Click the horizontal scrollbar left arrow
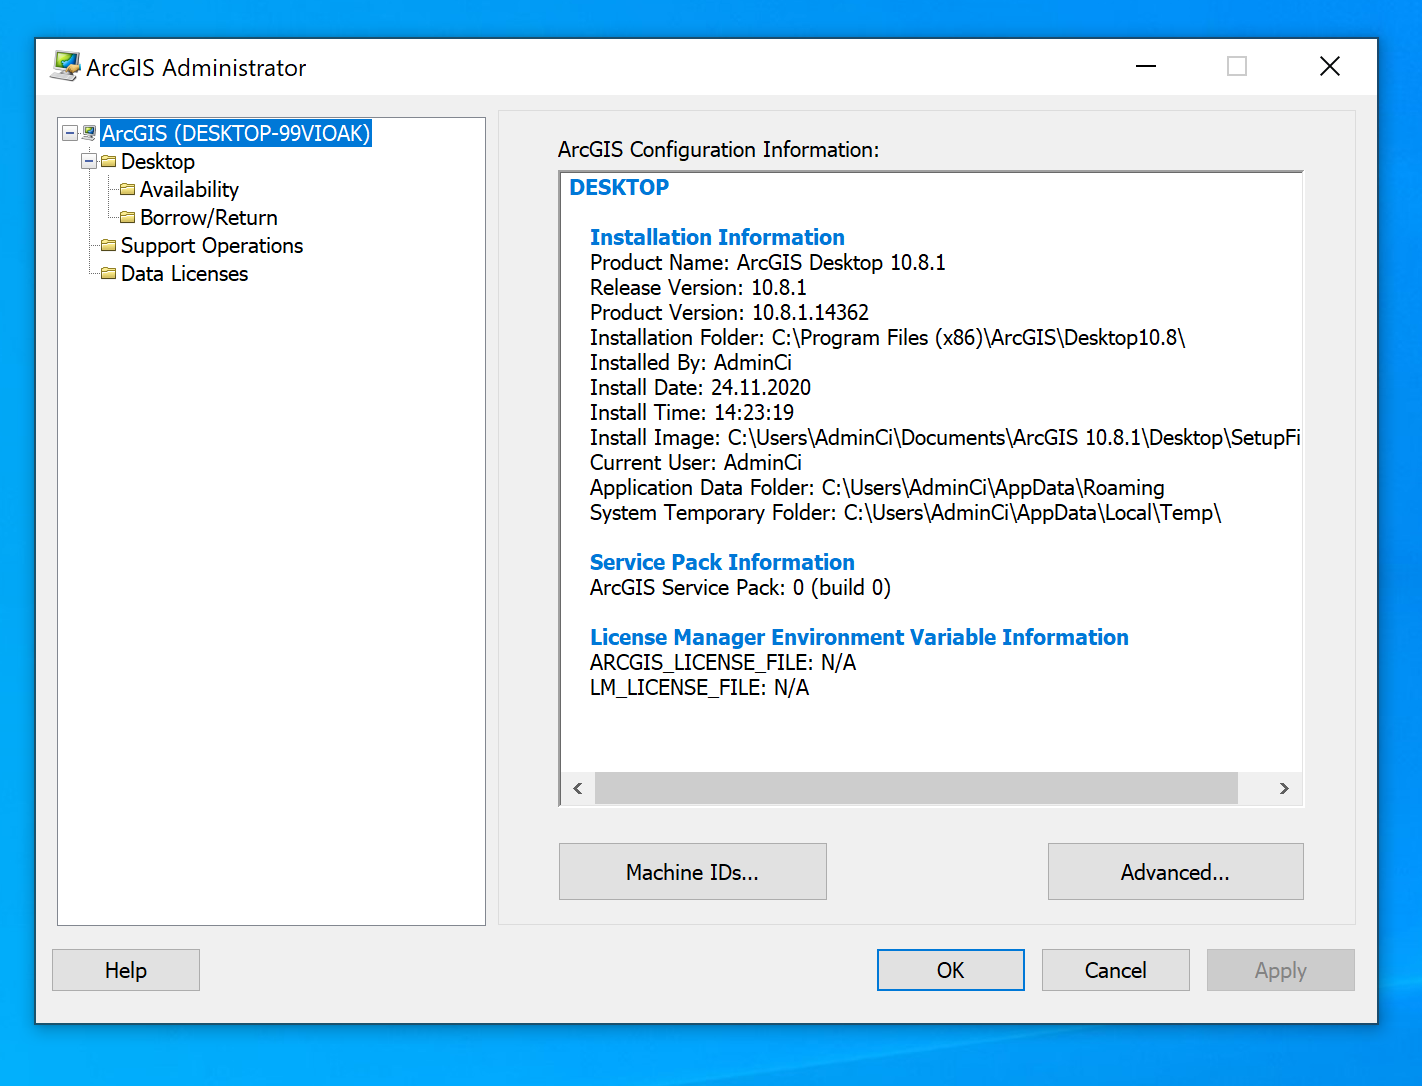 point(578,788)
